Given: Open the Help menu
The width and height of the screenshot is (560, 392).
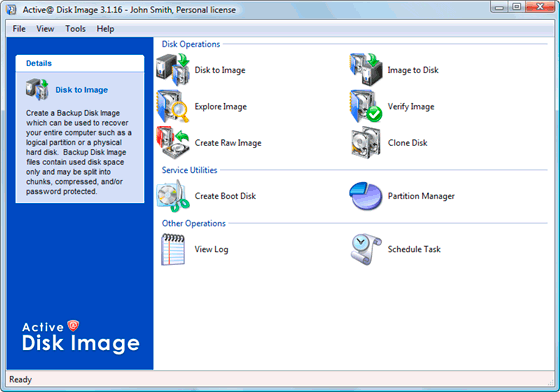Looking at the screenshot, I should 105,29.
